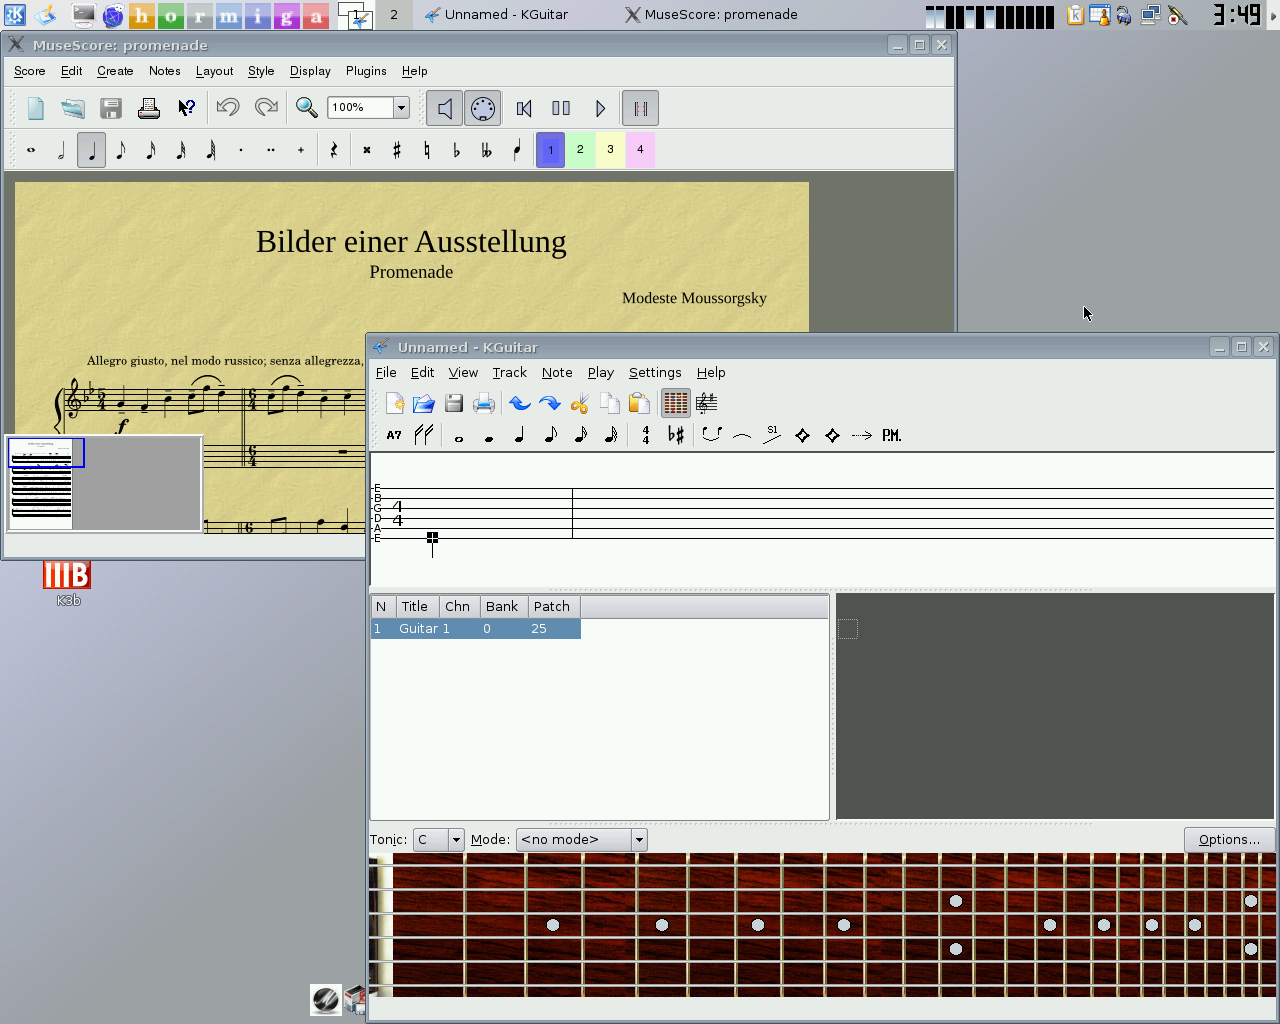Select voice 4 pink swatch in MuseScore

point(640,150)
